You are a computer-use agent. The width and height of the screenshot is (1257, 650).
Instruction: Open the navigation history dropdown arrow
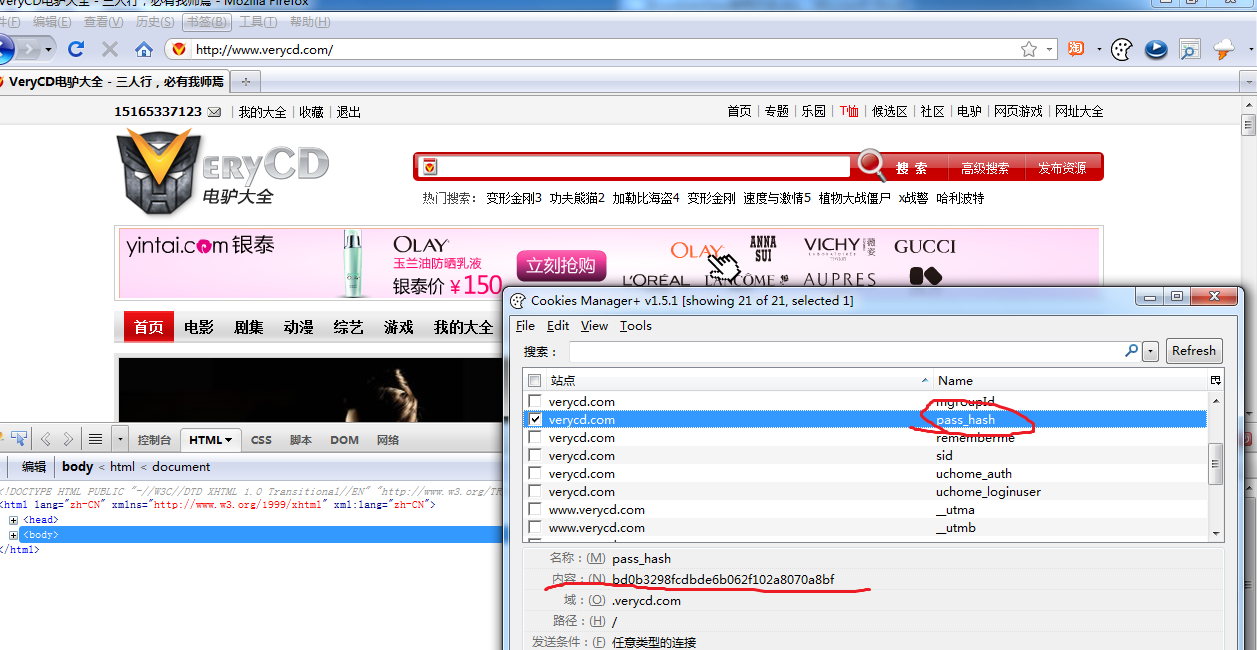[x=50, y=49]
